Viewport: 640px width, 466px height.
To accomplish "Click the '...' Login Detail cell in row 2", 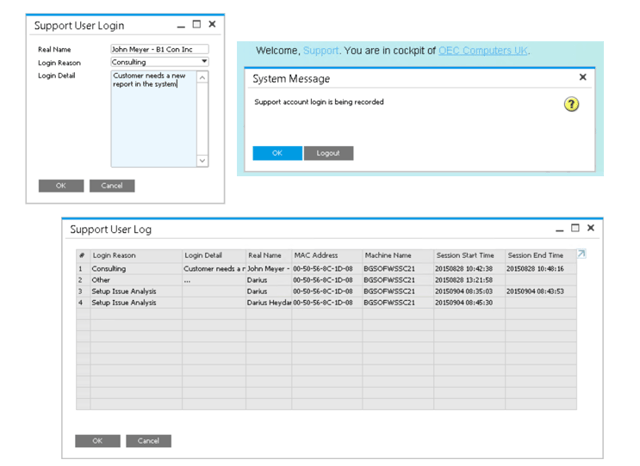I will [214, 280].
